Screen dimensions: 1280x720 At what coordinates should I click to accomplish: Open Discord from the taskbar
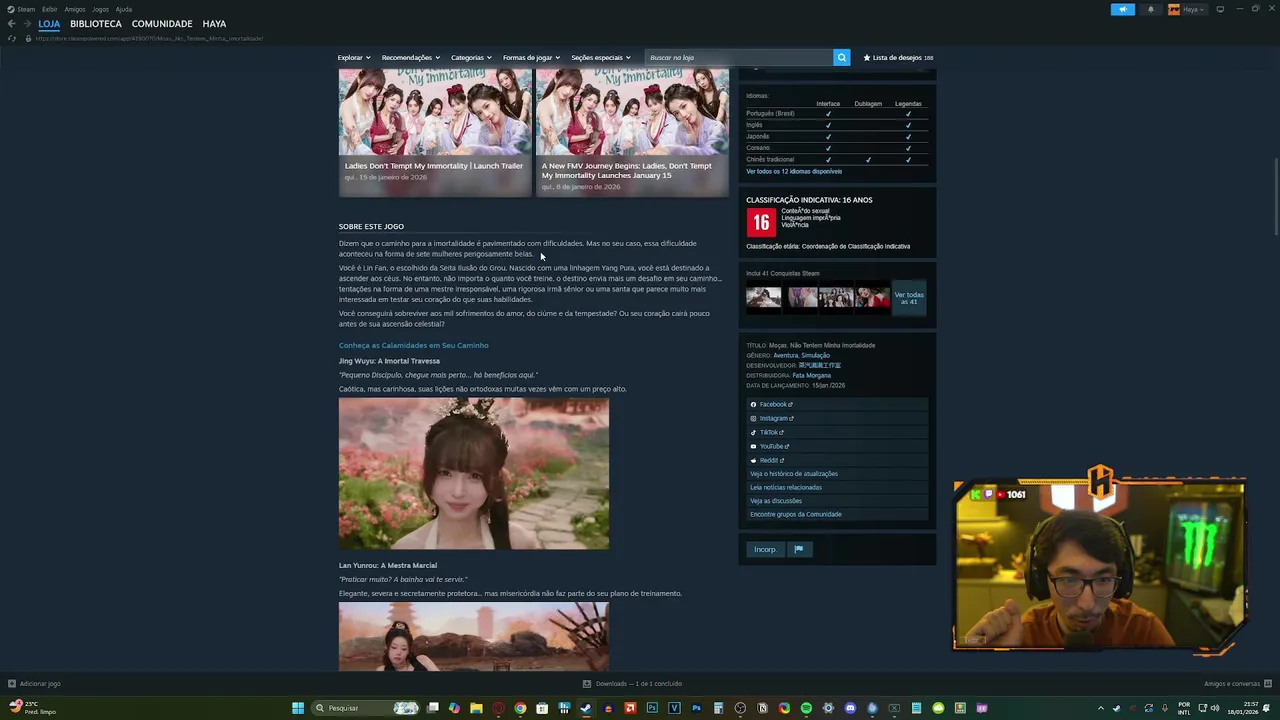(x=850, y=708)
